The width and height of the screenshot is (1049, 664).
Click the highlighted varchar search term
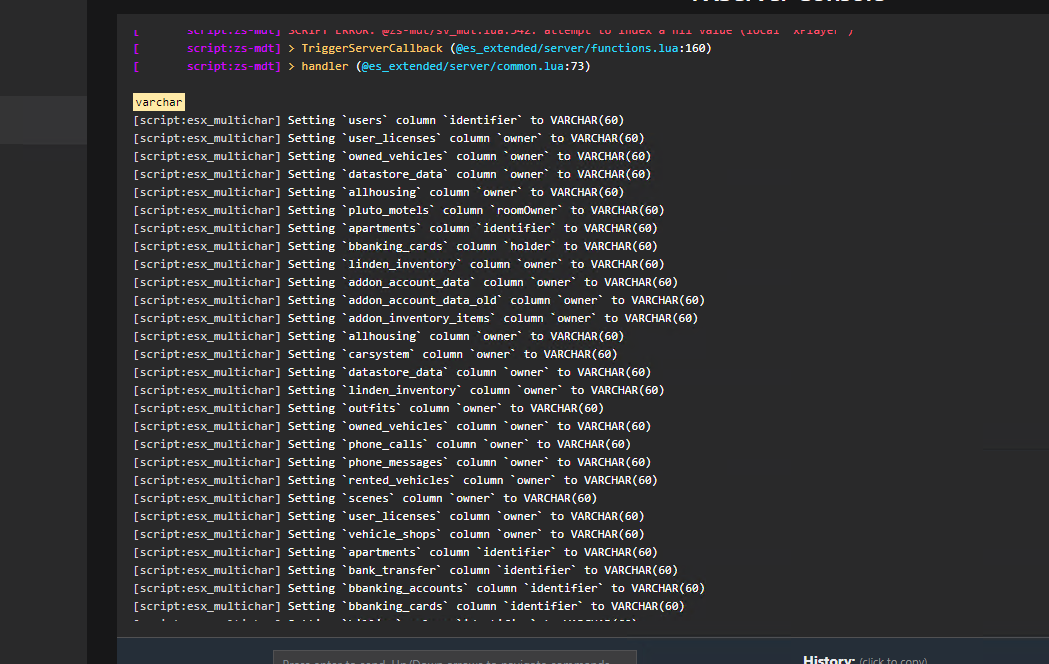click(158, 101)
